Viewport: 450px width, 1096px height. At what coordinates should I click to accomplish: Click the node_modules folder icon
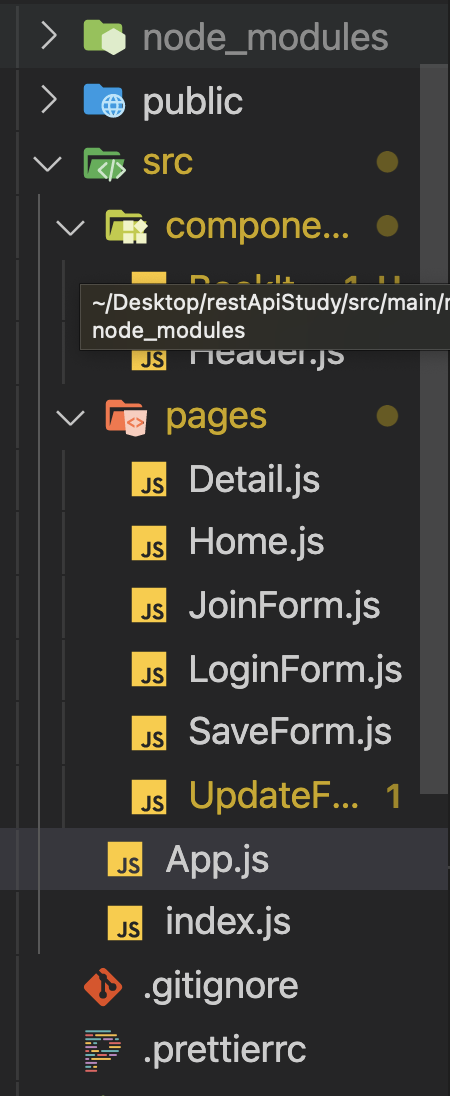(104, 36)
